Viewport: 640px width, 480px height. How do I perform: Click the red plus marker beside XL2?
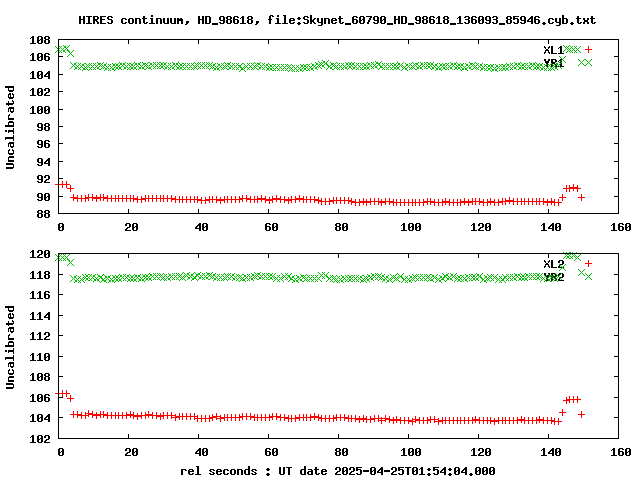point(588,263)
